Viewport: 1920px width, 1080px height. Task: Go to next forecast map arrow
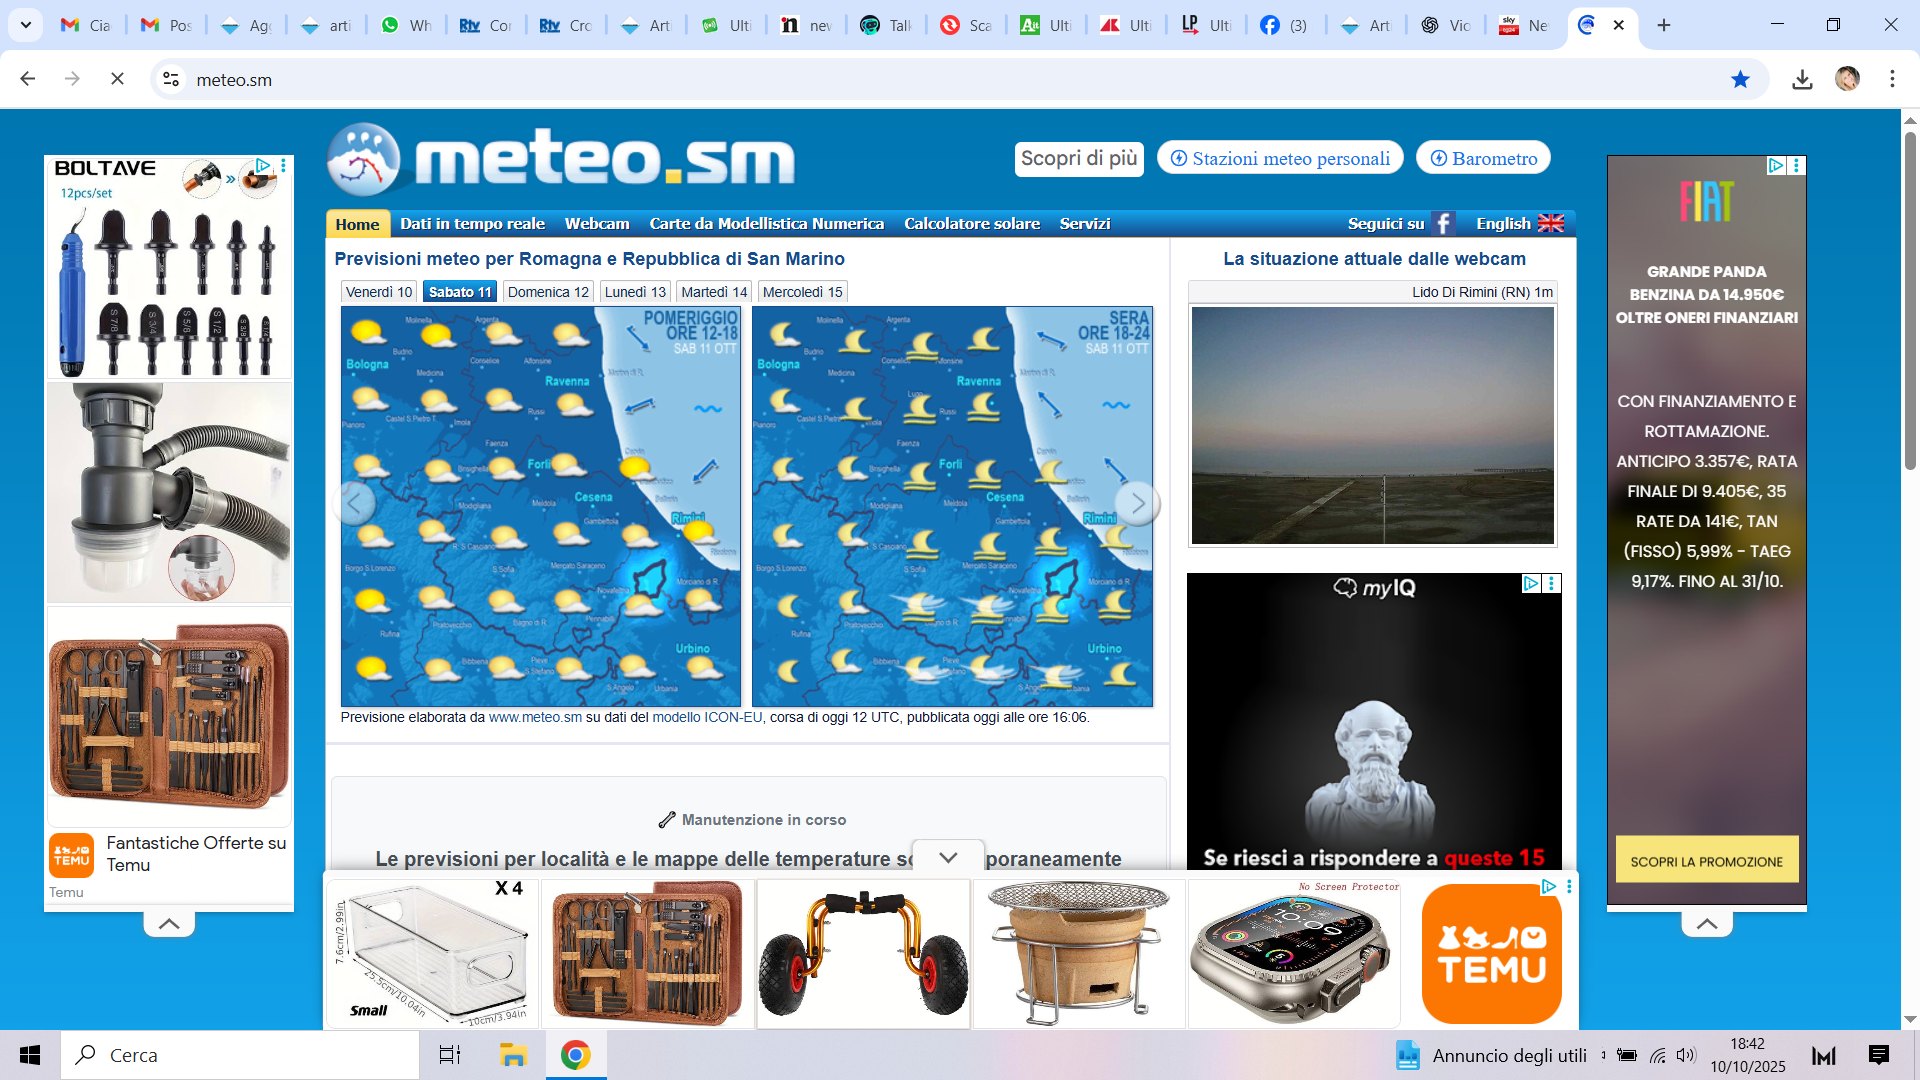(1137, 503)
